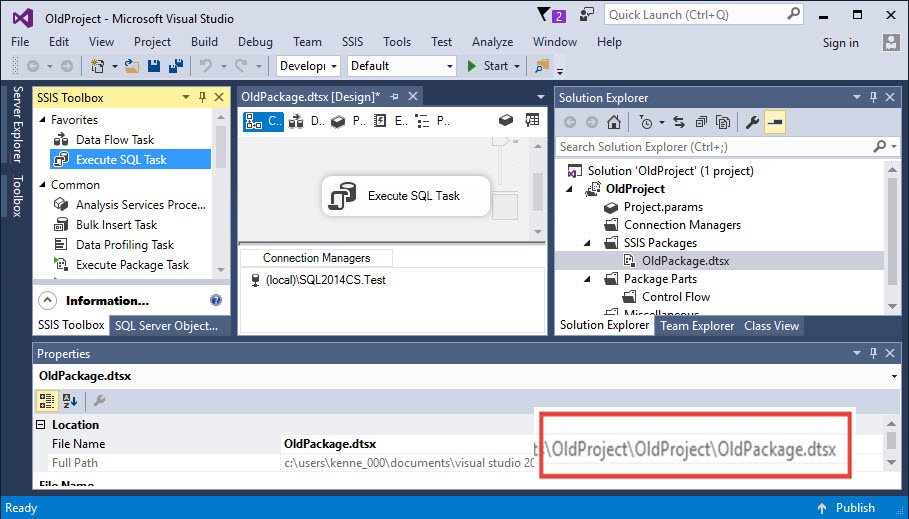Open Properties via the wrench icon in Solution Explorer
Image resolution: width=909 pixels, height=519 pixels.
753,122
